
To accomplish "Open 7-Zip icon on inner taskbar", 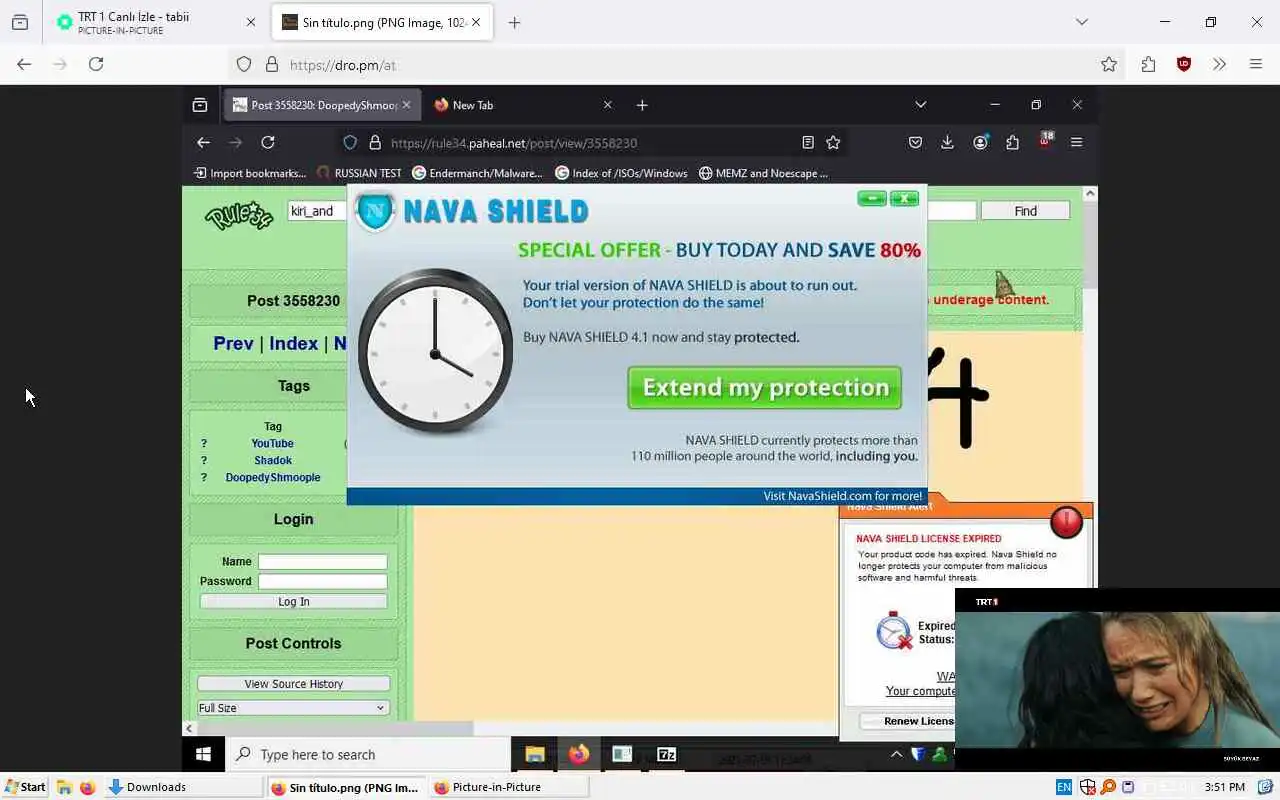I will pos(666,755).
